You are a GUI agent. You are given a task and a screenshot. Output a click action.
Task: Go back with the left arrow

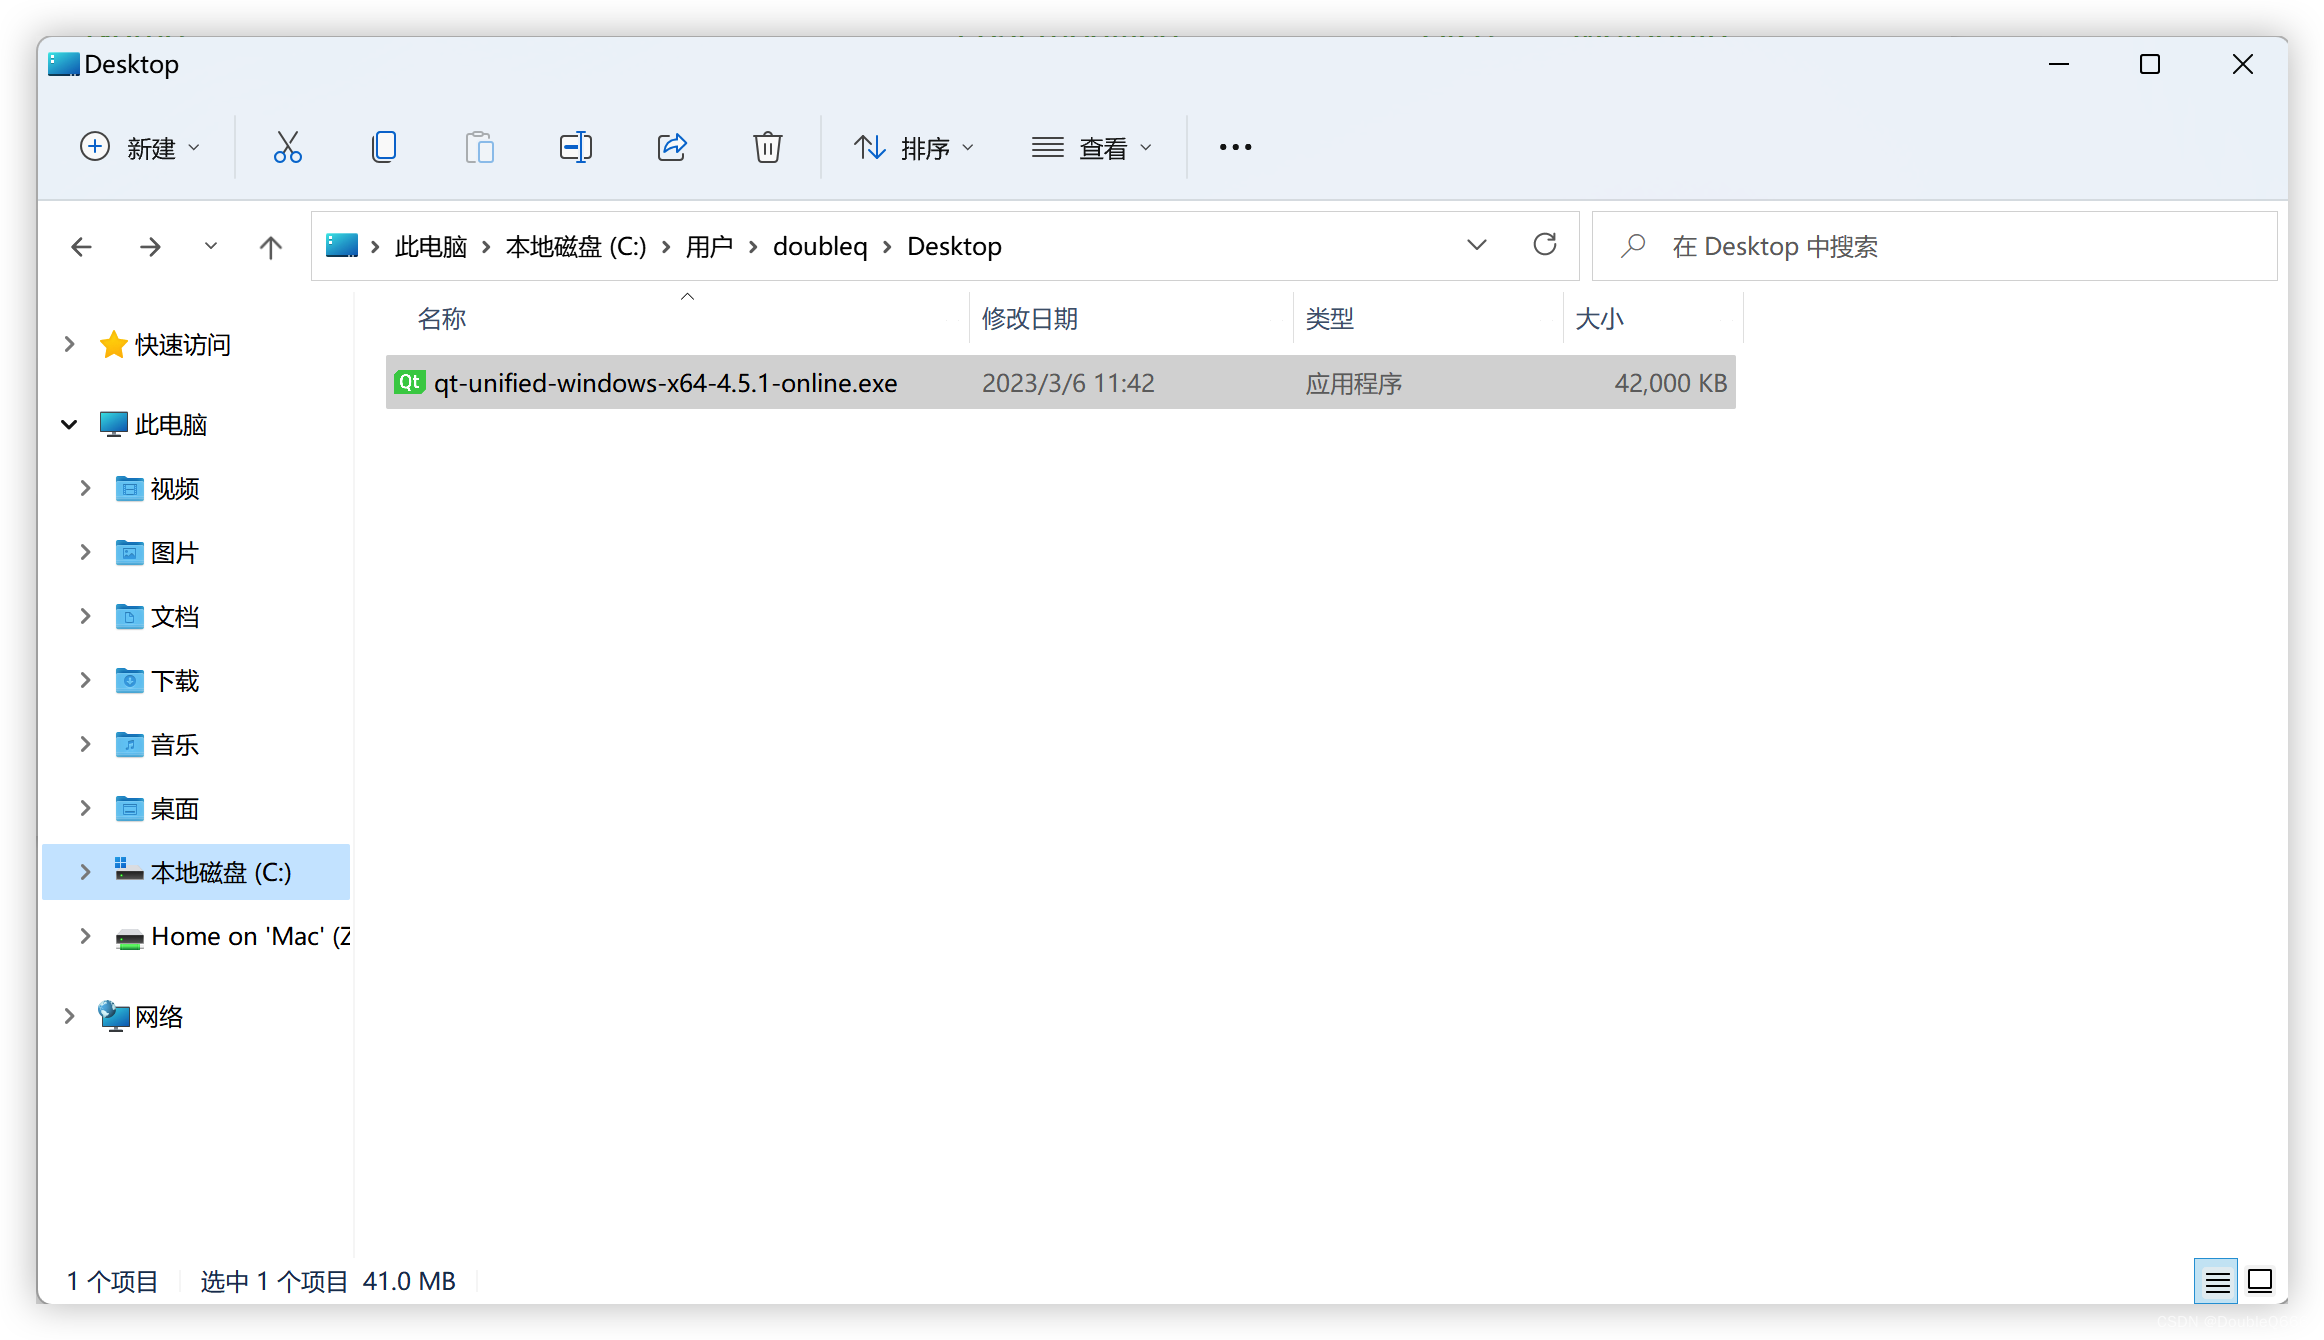pyautogui.click(x=82, y=246)
